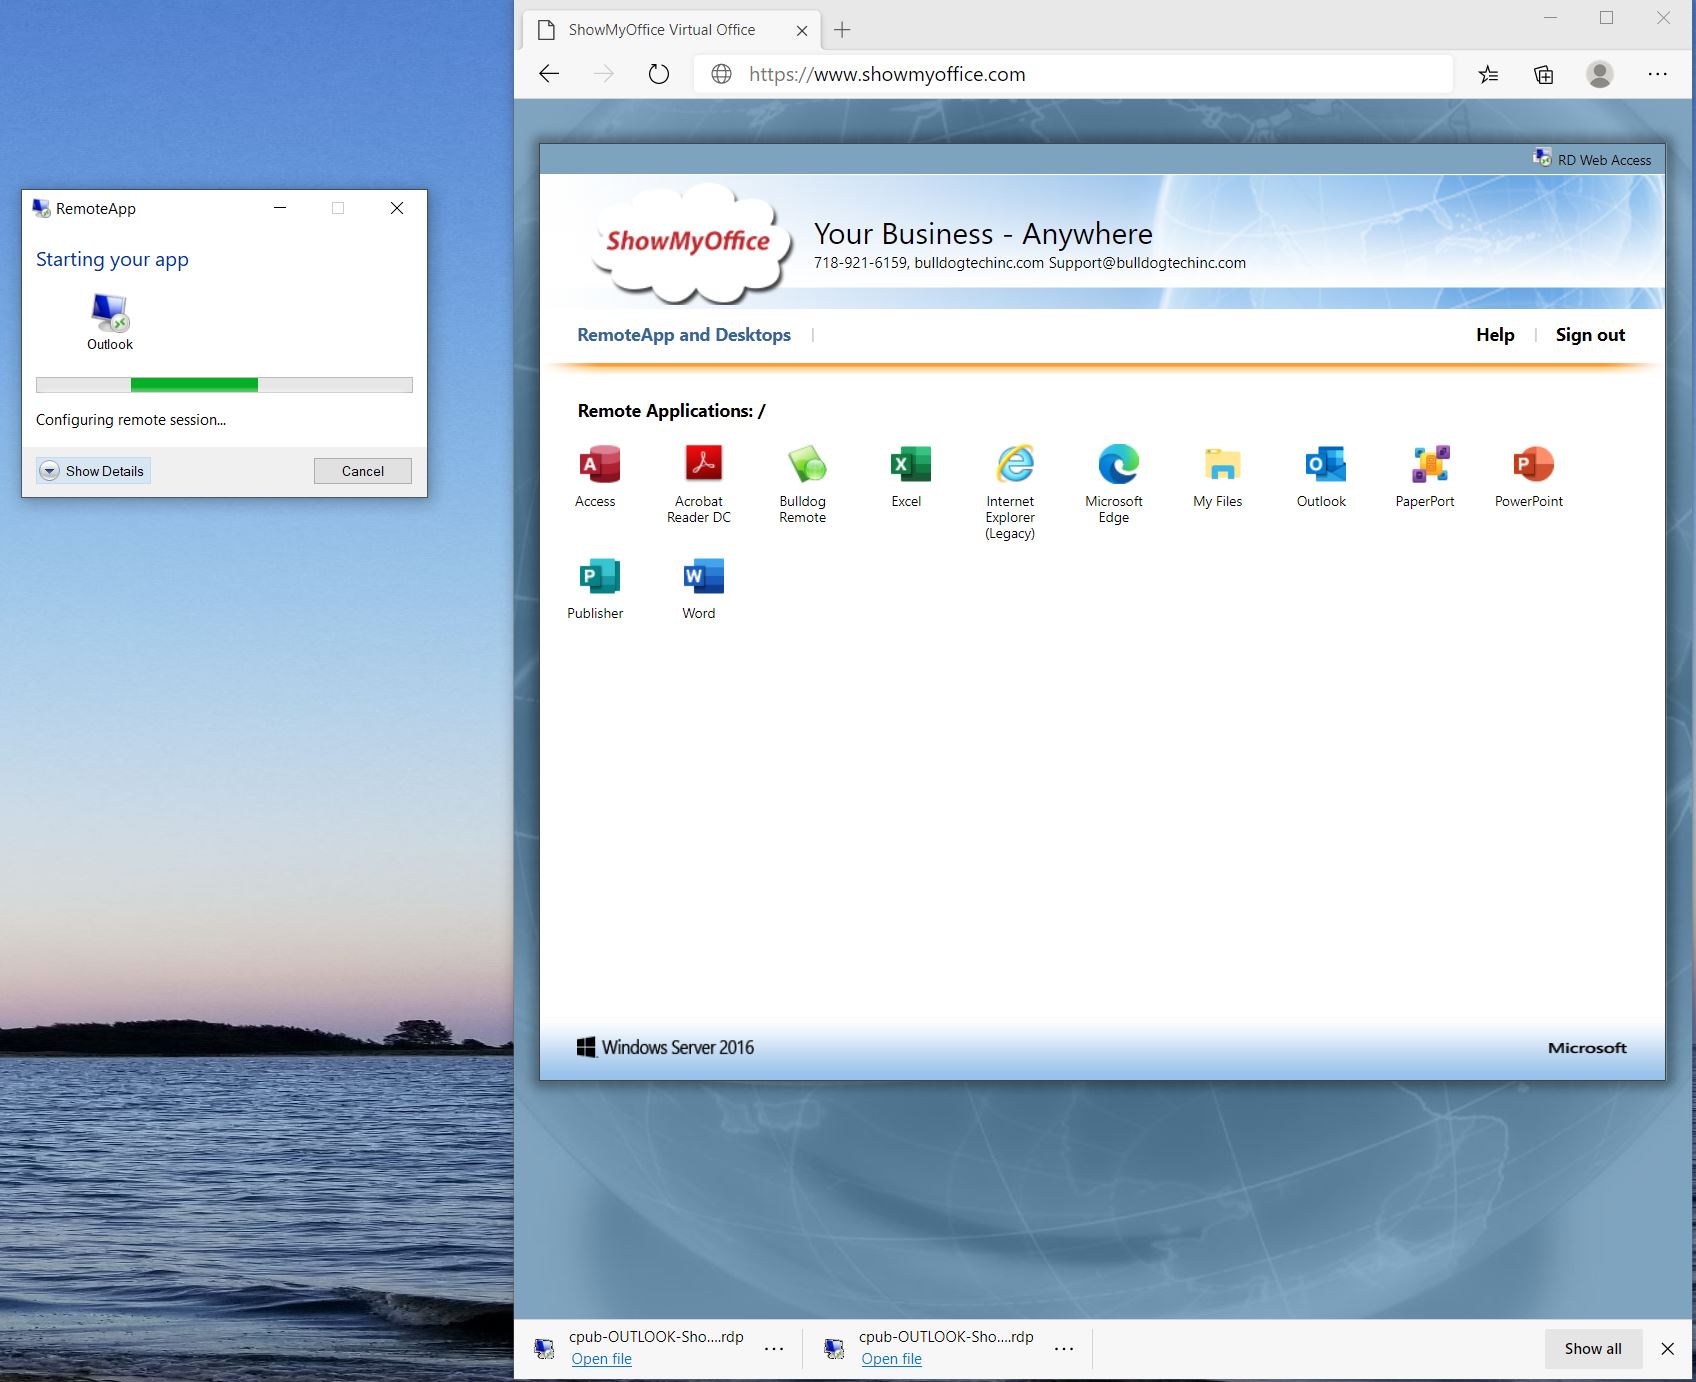
Task: View site information globe icon
Action: pyautogui.click(x=721, y=74)
